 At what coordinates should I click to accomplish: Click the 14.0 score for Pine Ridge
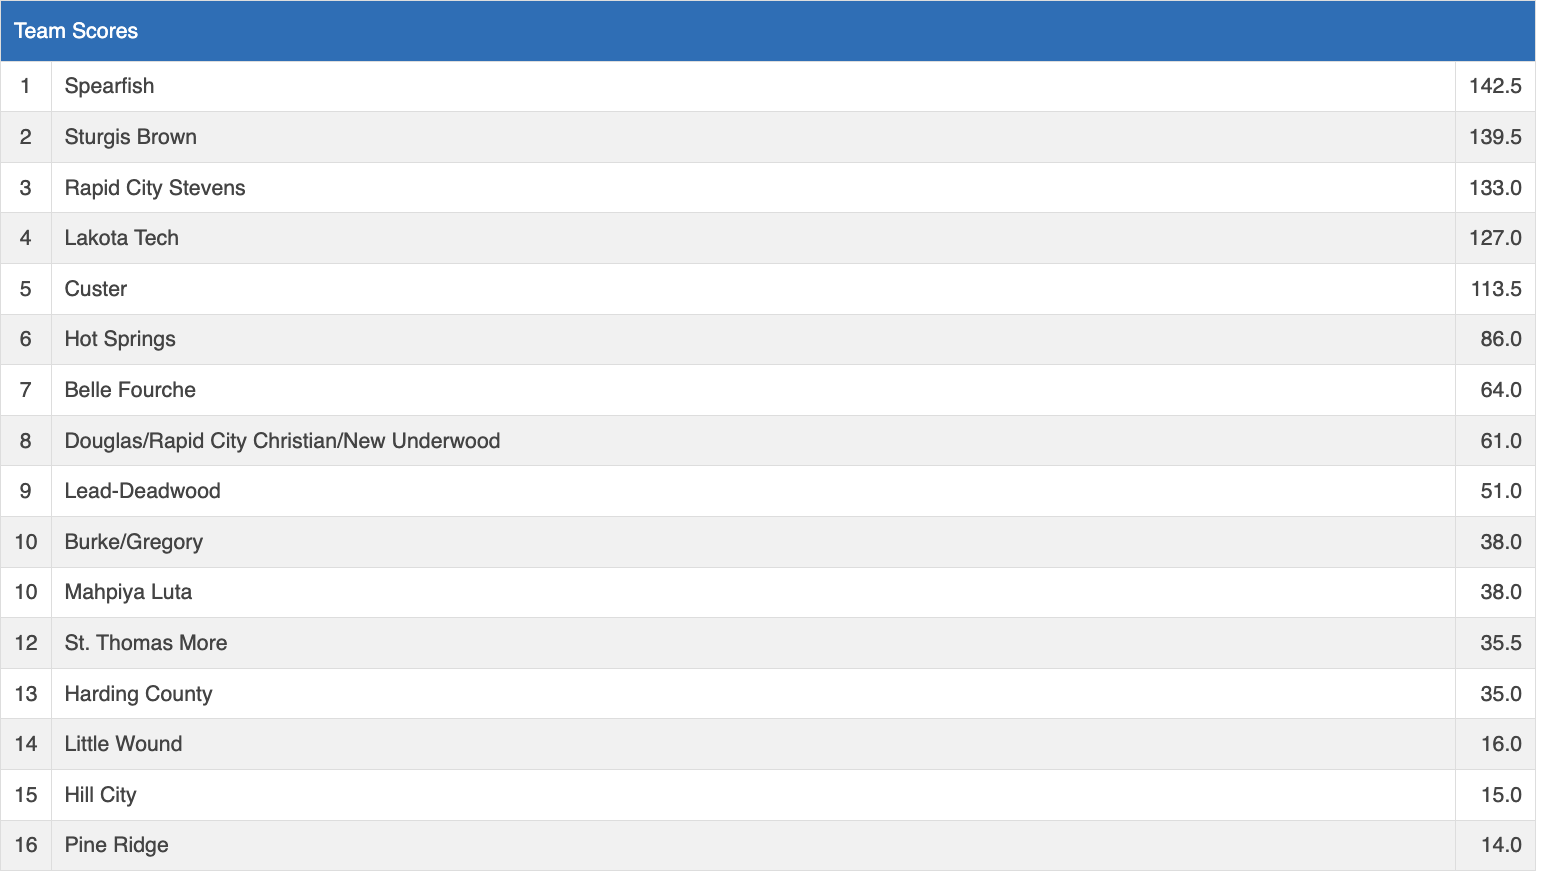[x=1500, y=845]
